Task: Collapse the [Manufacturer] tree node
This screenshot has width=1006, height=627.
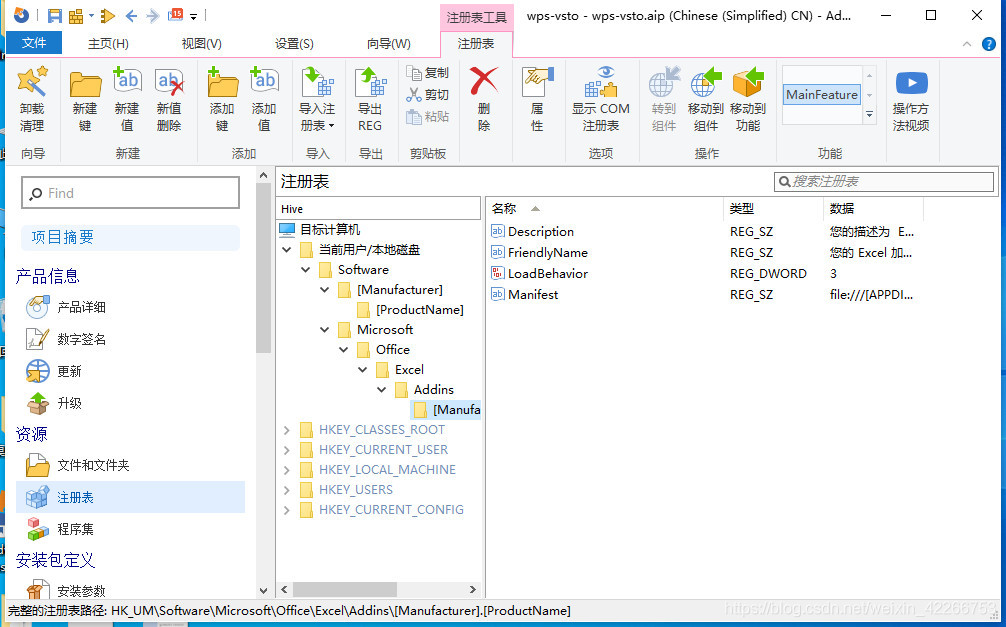Action: 325,290
